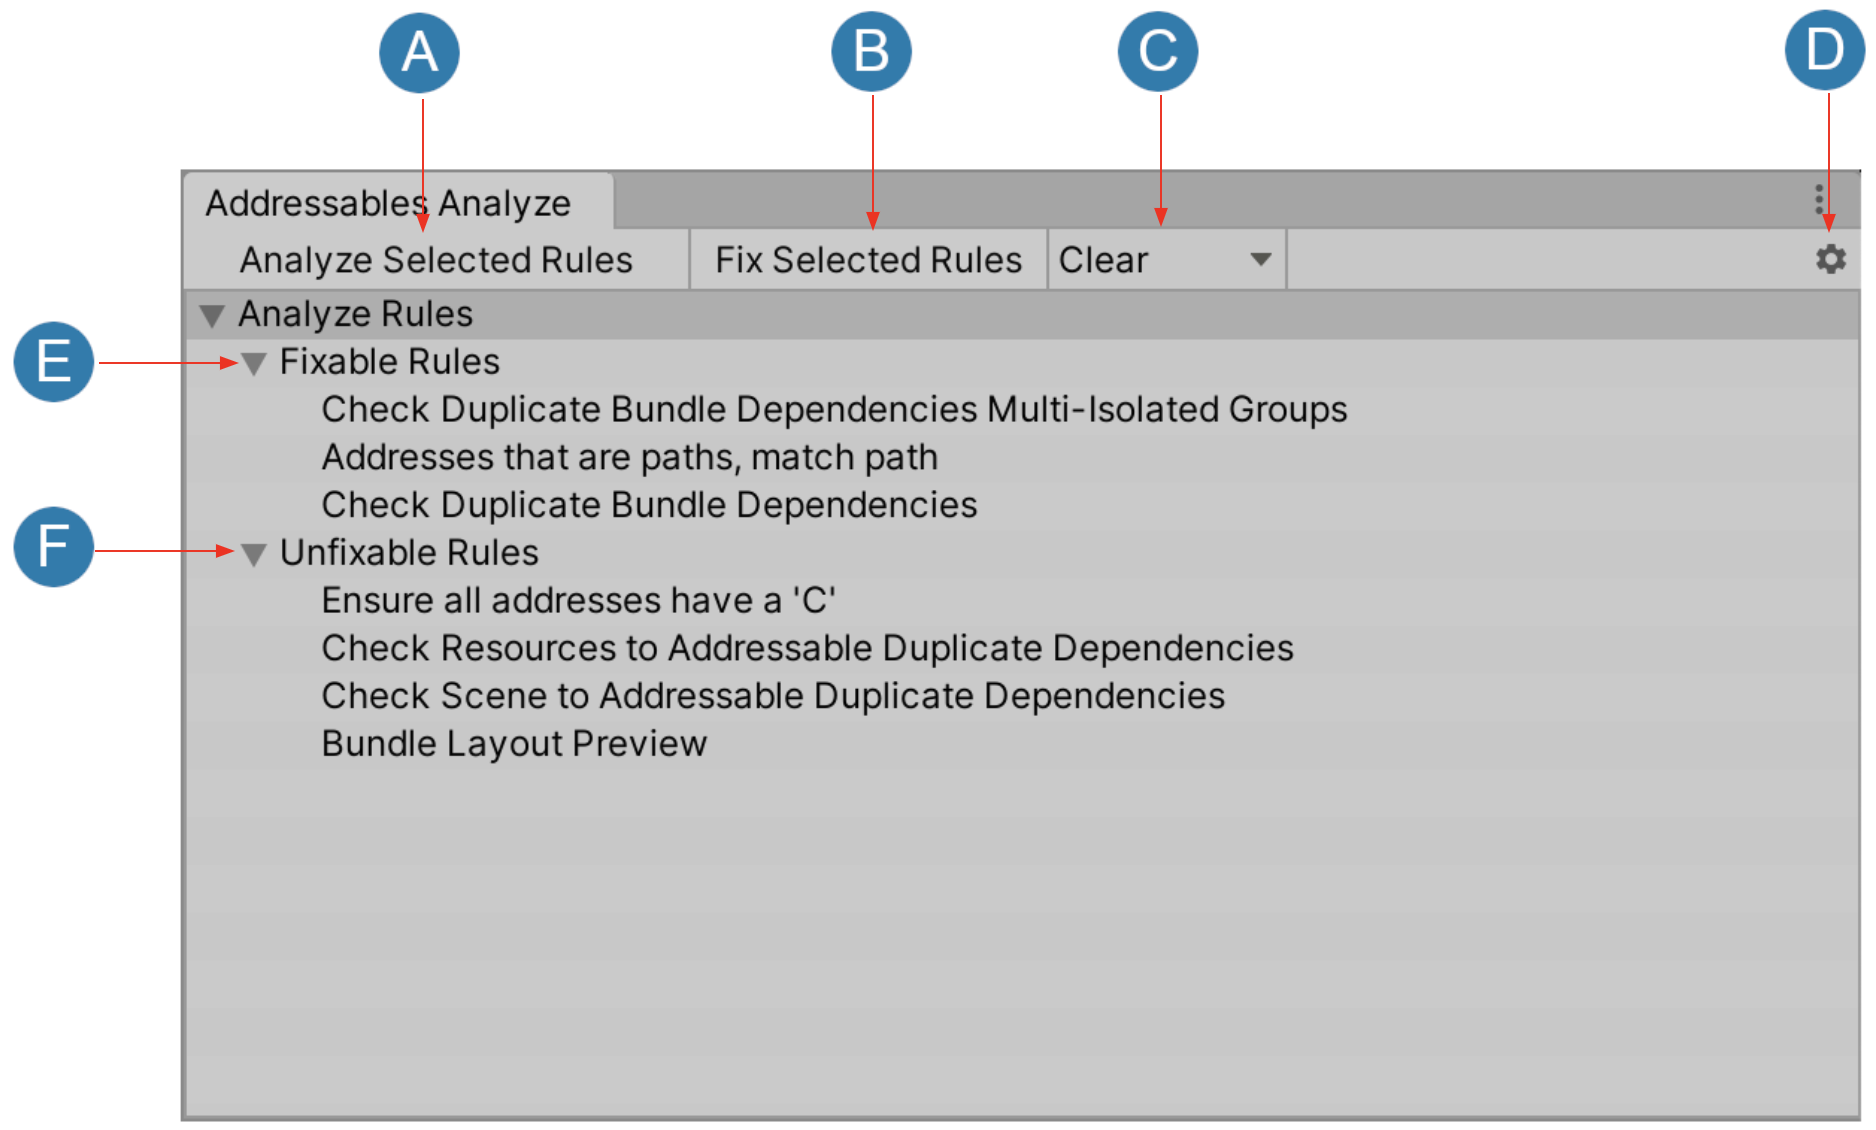Open the Analyze window settings gear icon
Viewport: 1876px width, 1130px height.
(1833, 259)
